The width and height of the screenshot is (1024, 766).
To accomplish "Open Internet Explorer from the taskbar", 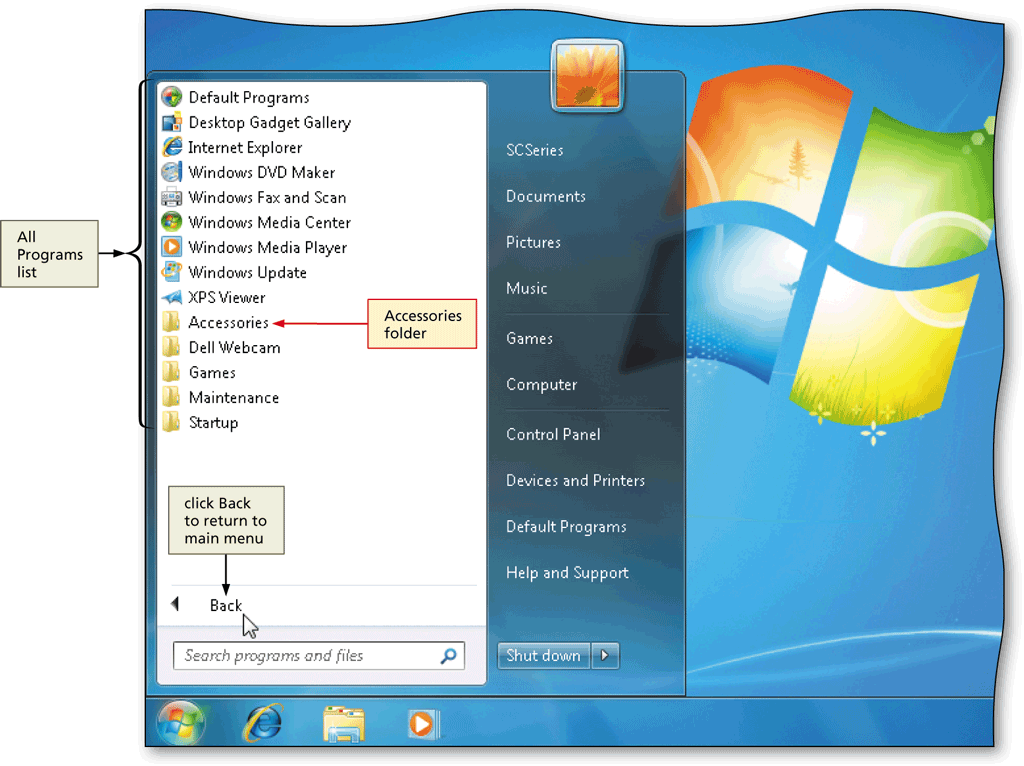I will [x=263, y=723].
